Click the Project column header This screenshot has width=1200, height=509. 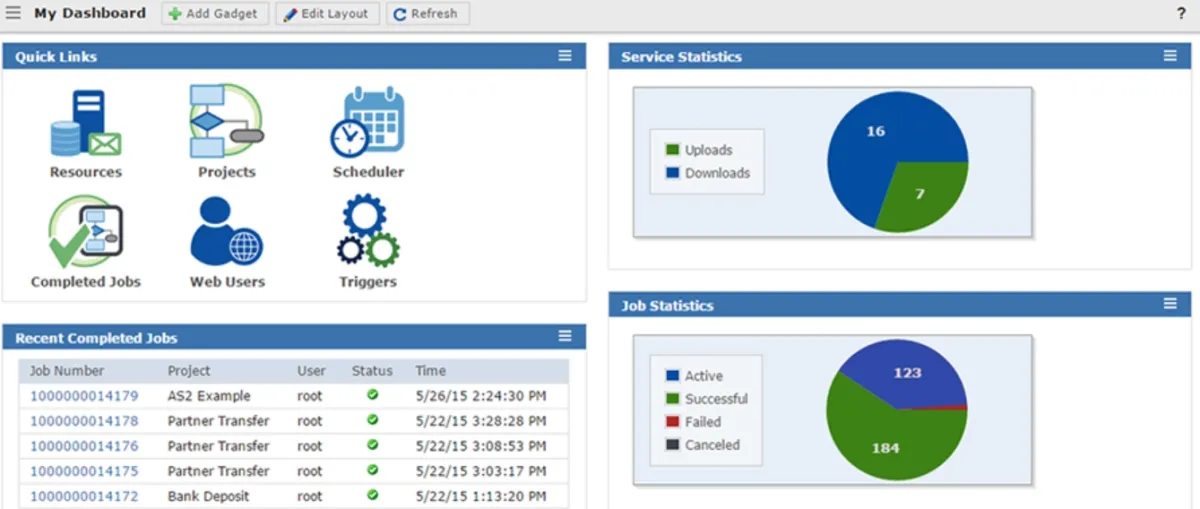[x=189, y=371]
